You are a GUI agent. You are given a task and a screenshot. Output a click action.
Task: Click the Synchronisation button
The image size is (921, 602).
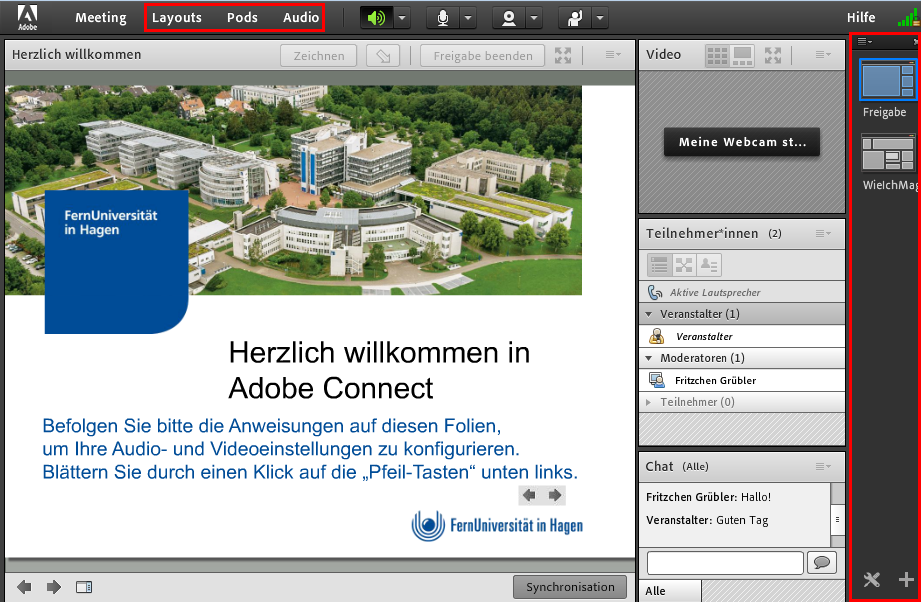570,587
